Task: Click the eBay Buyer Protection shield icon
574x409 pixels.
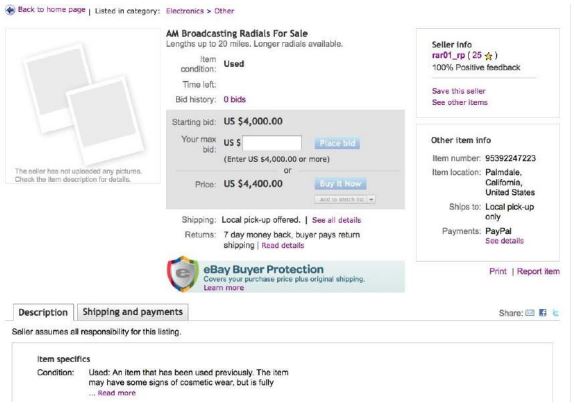Action: click(183, 274)
